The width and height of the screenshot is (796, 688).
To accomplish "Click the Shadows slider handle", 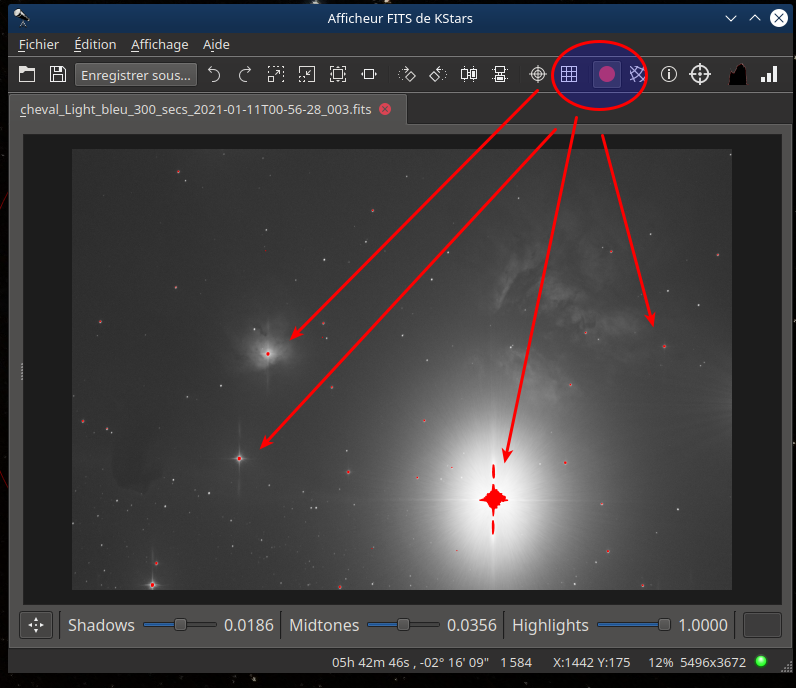I will coord(180,625).
